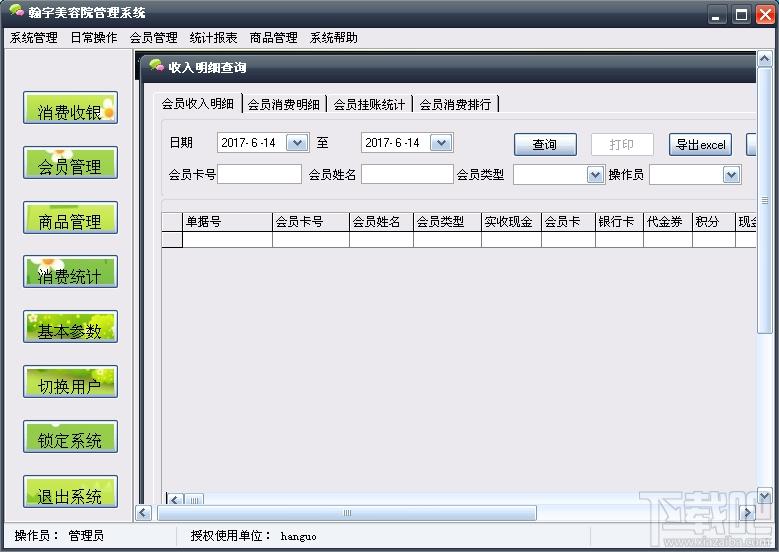Maximize the main application window
Screen dimensions: 779x552
coord(741,14)
